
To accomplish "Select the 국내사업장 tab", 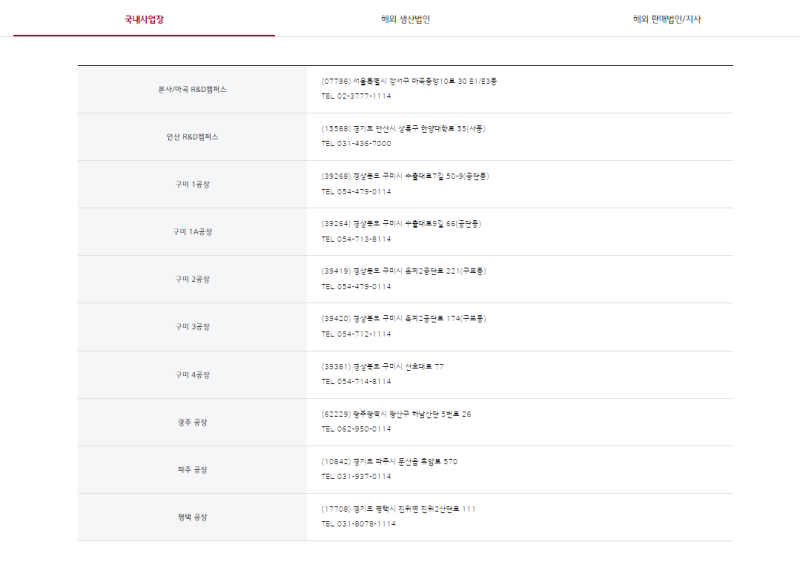I will click(144, 19).
